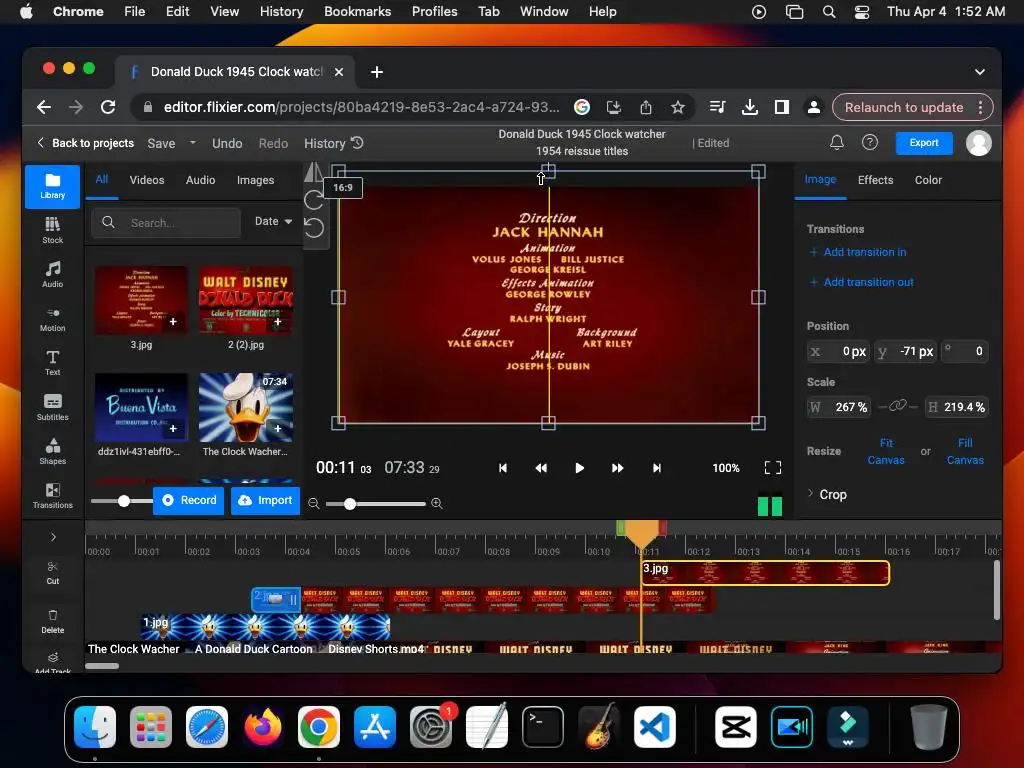Screen dimensions: 1024x768
Task: Click the Record button
Action: 189,500
